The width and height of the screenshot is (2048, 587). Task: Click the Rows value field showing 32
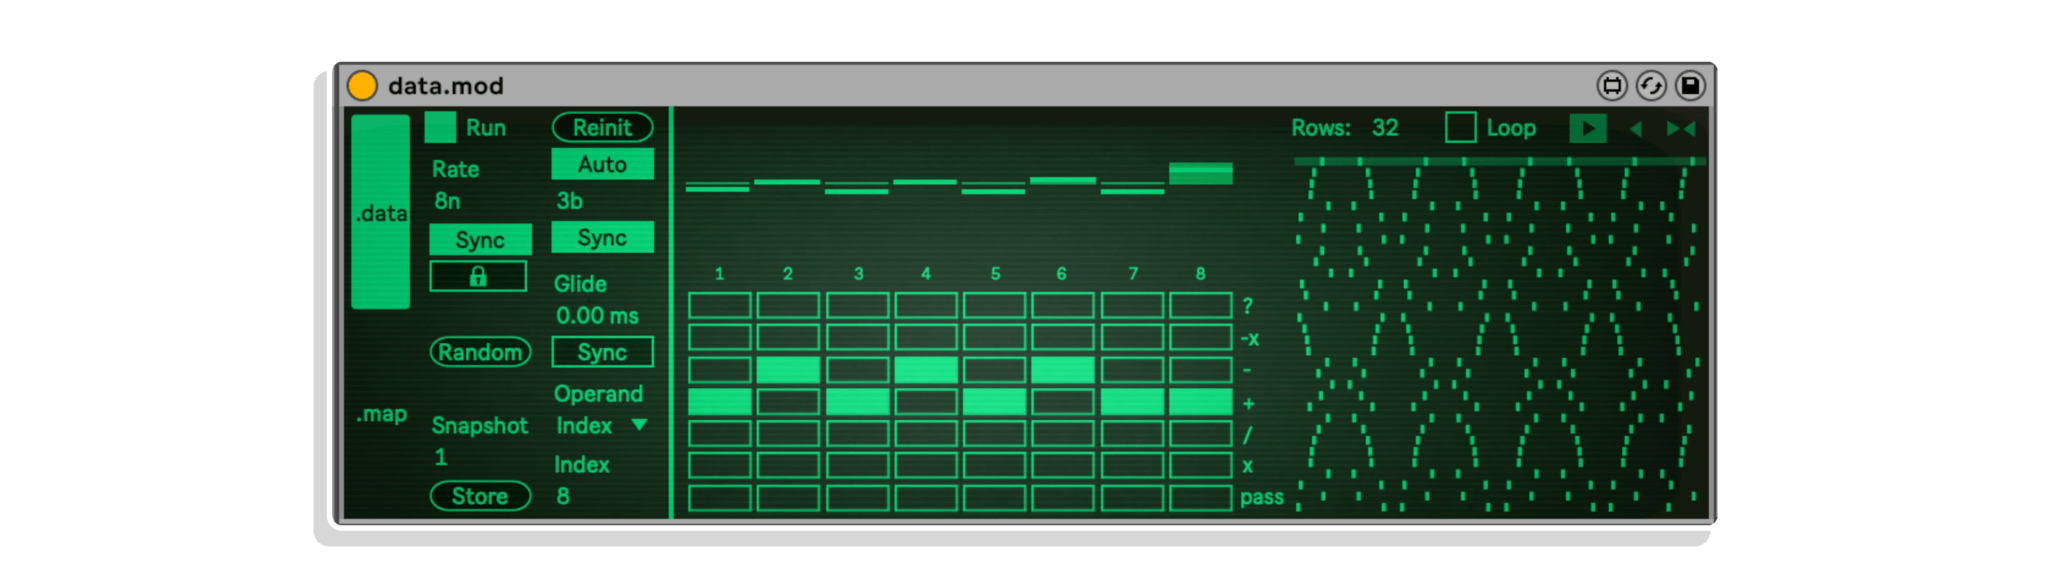pos(1385,128)
